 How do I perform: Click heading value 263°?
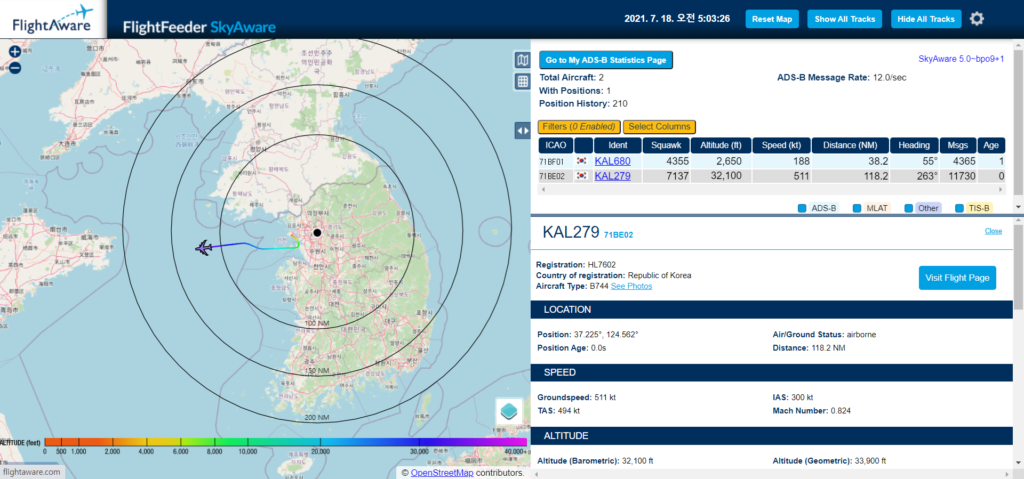click(926, 176)
